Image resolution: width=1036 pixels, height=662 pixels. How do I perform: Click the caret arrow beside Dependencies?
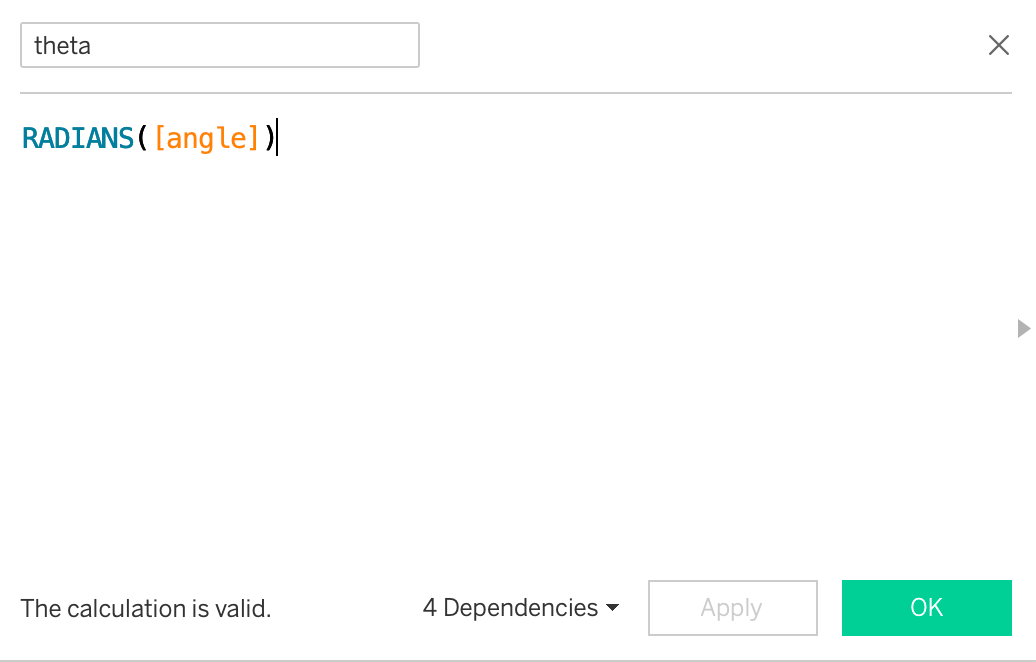click(612, 608)
